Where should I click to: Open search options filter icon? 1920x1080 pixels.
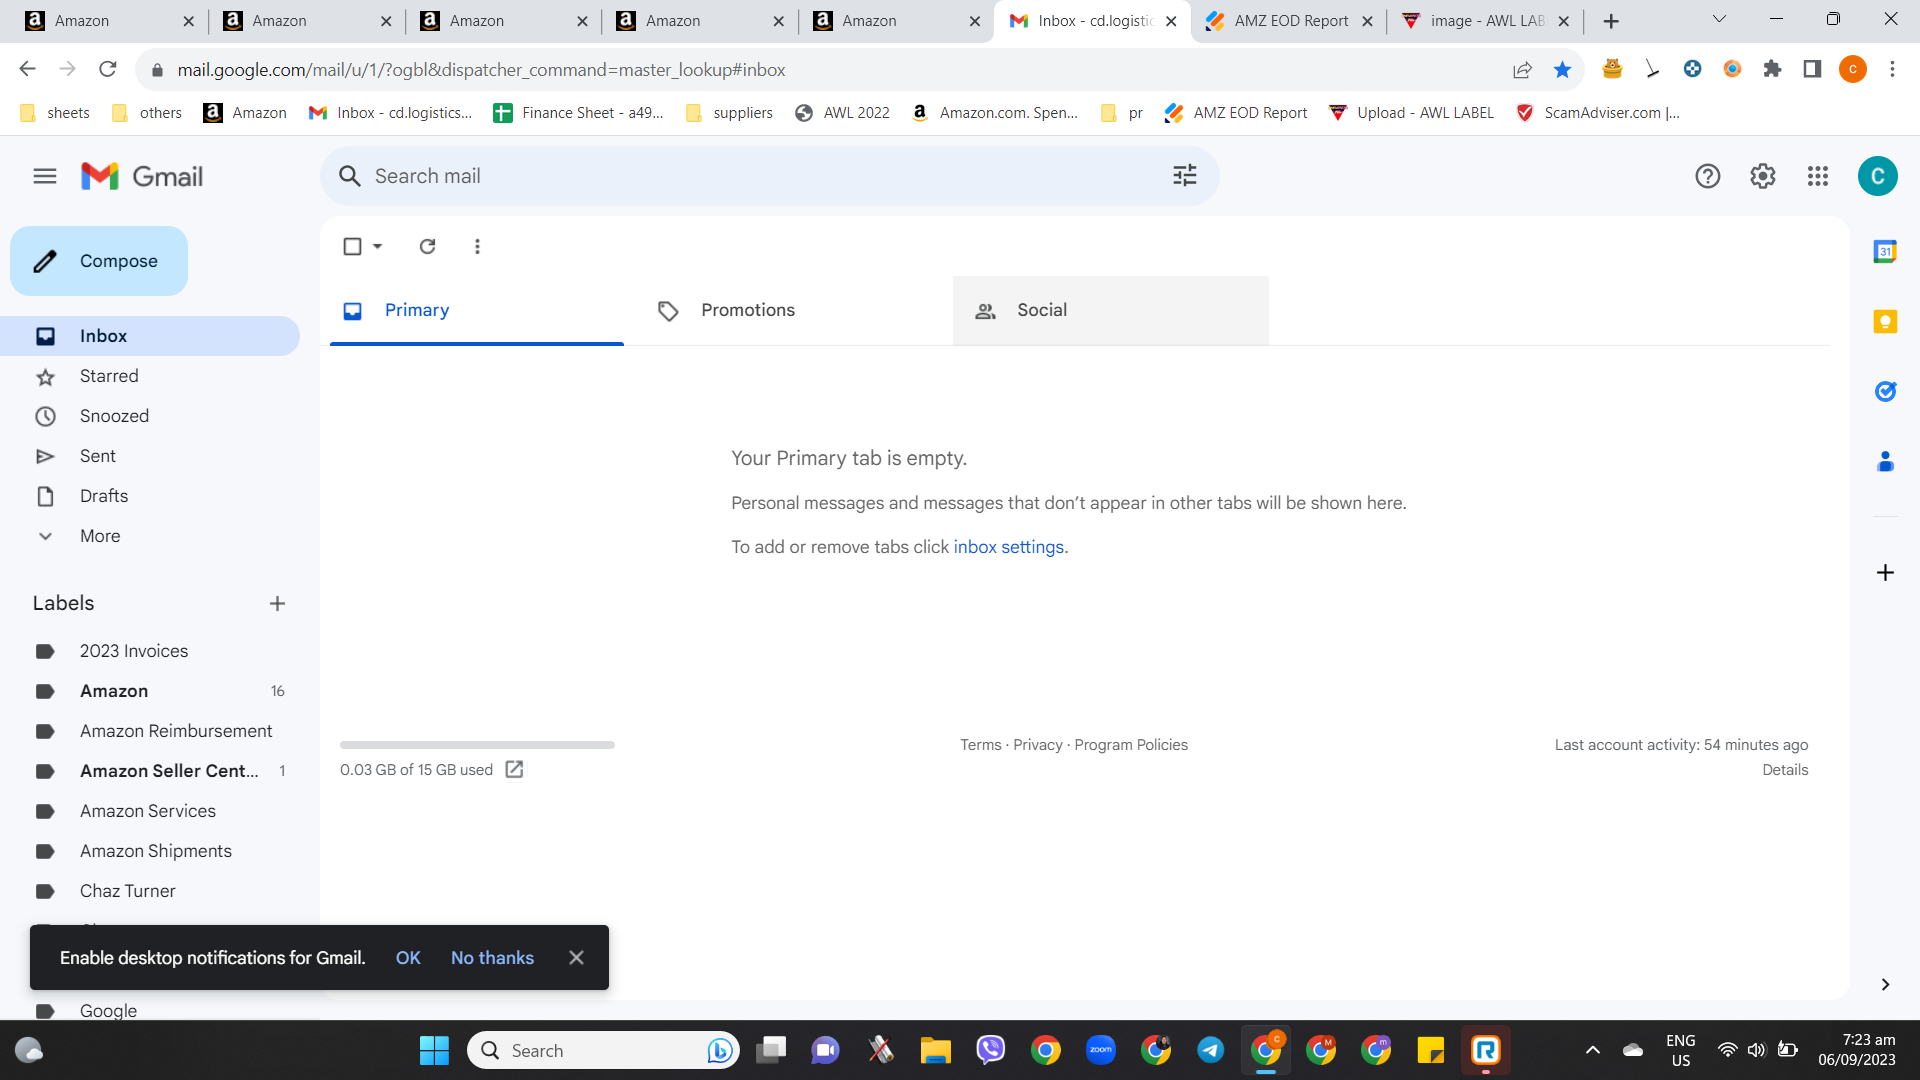coord(1185,176)
